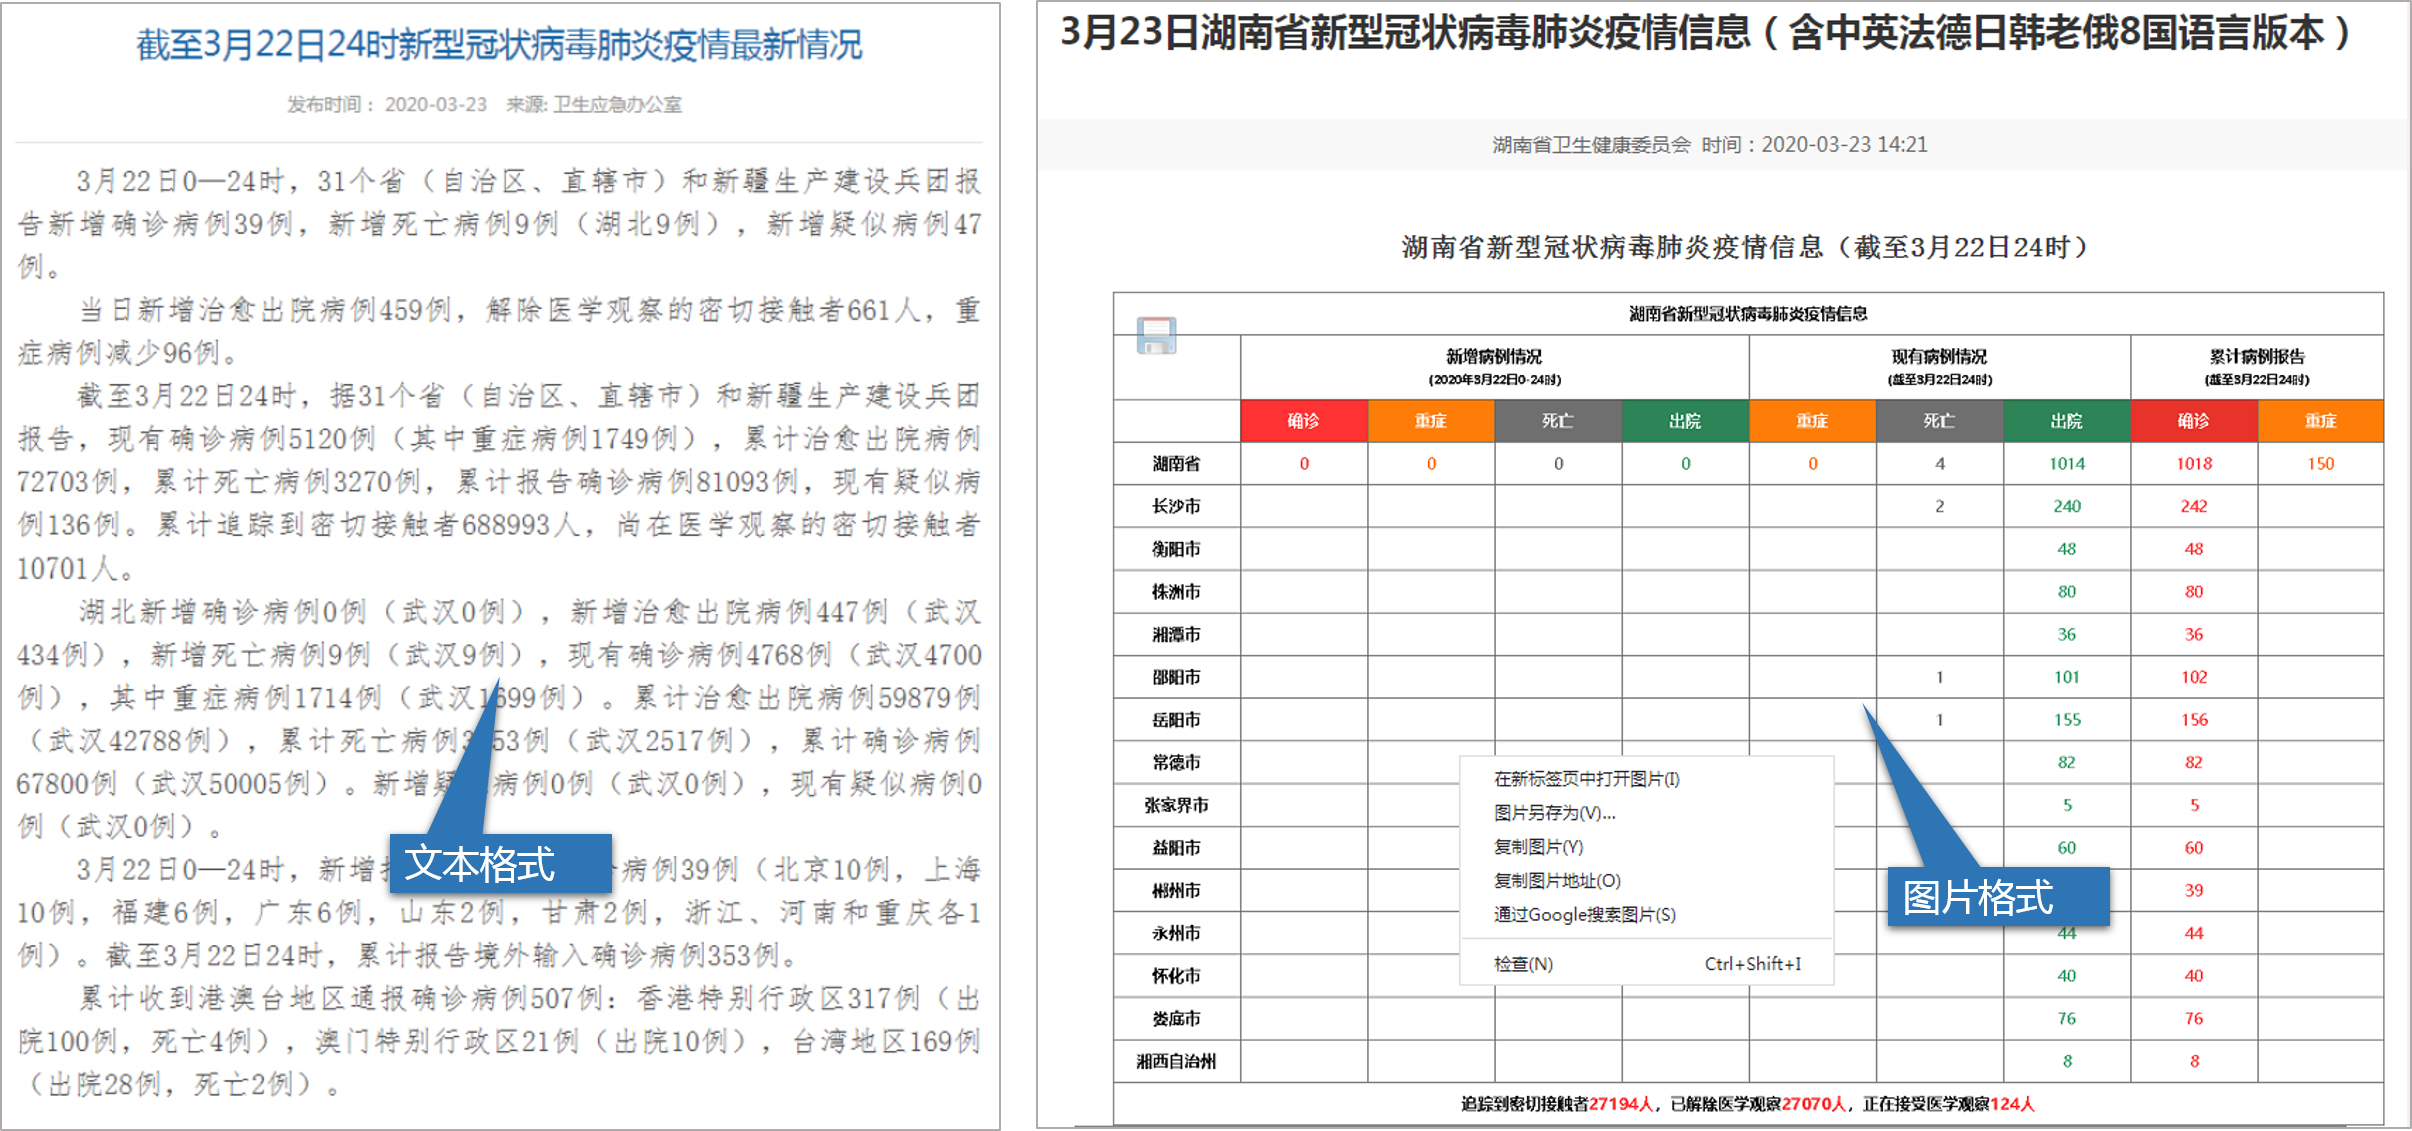2412x1131 pixels.
Task: Click the 株洲市 row label
Action: (x=1177, y=592)
